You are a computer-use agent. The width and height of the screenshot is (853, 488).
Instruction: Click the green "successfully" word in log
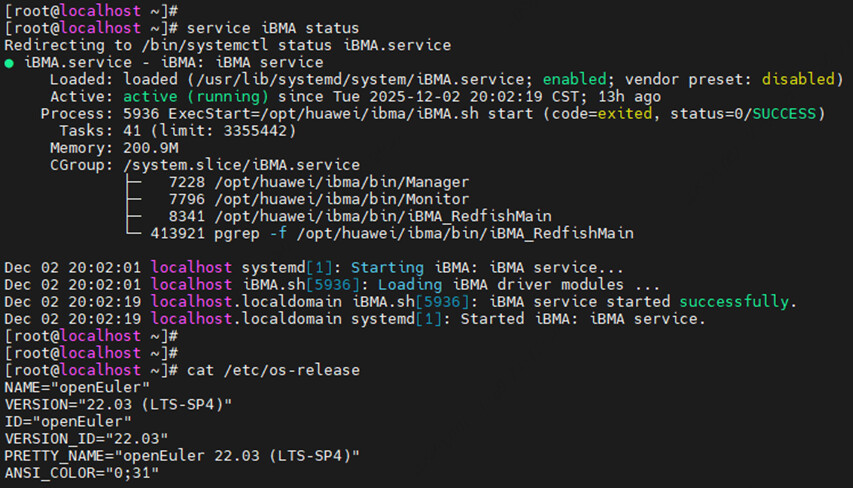(x=737, y=302)
